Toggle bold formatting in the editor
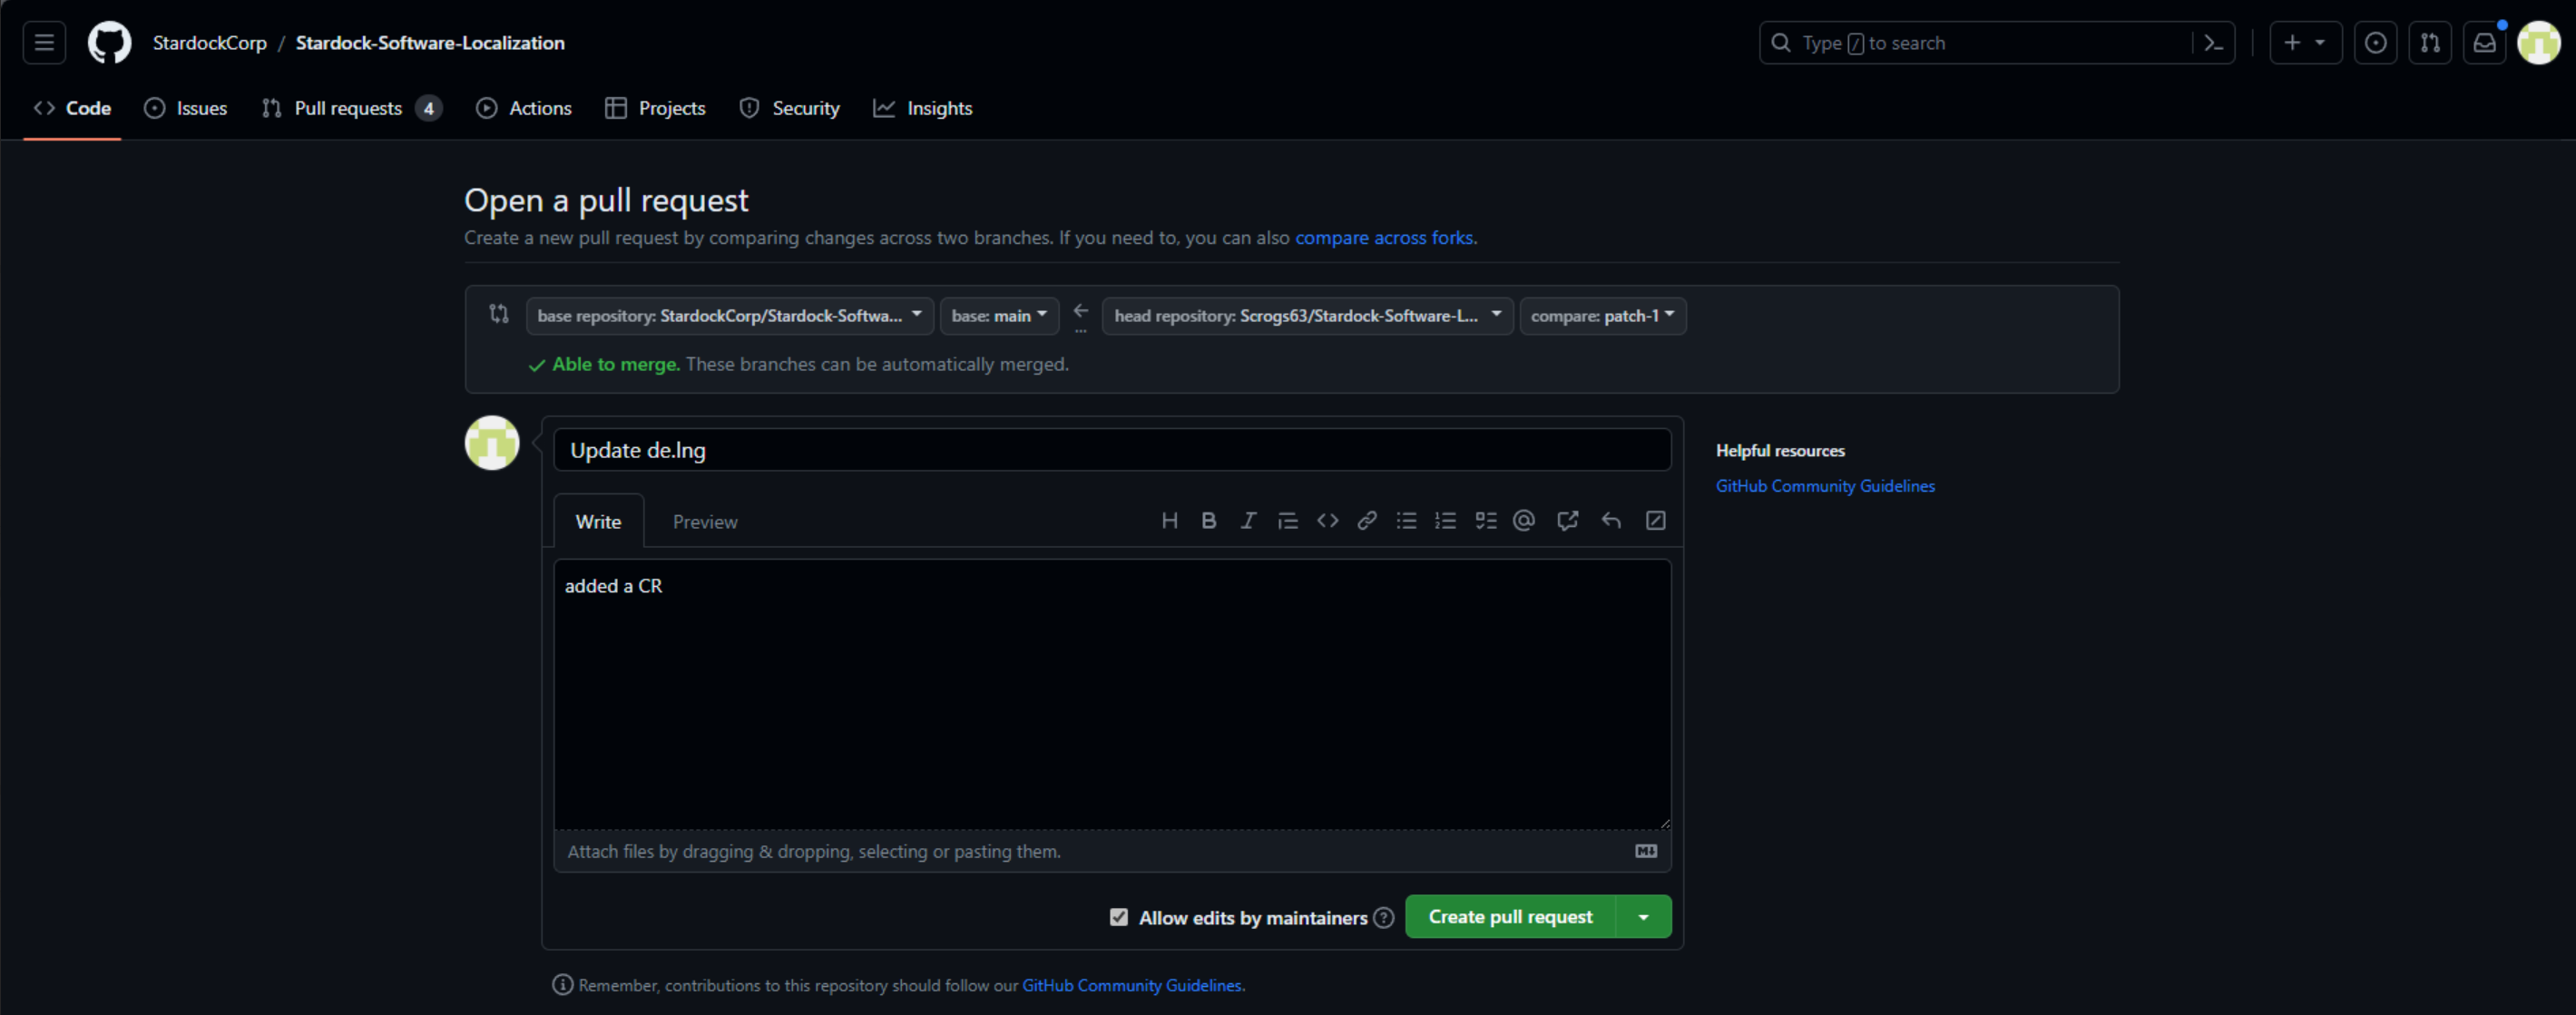The width and height of the screenshot is (2576, 1015). pos(1208,520)
